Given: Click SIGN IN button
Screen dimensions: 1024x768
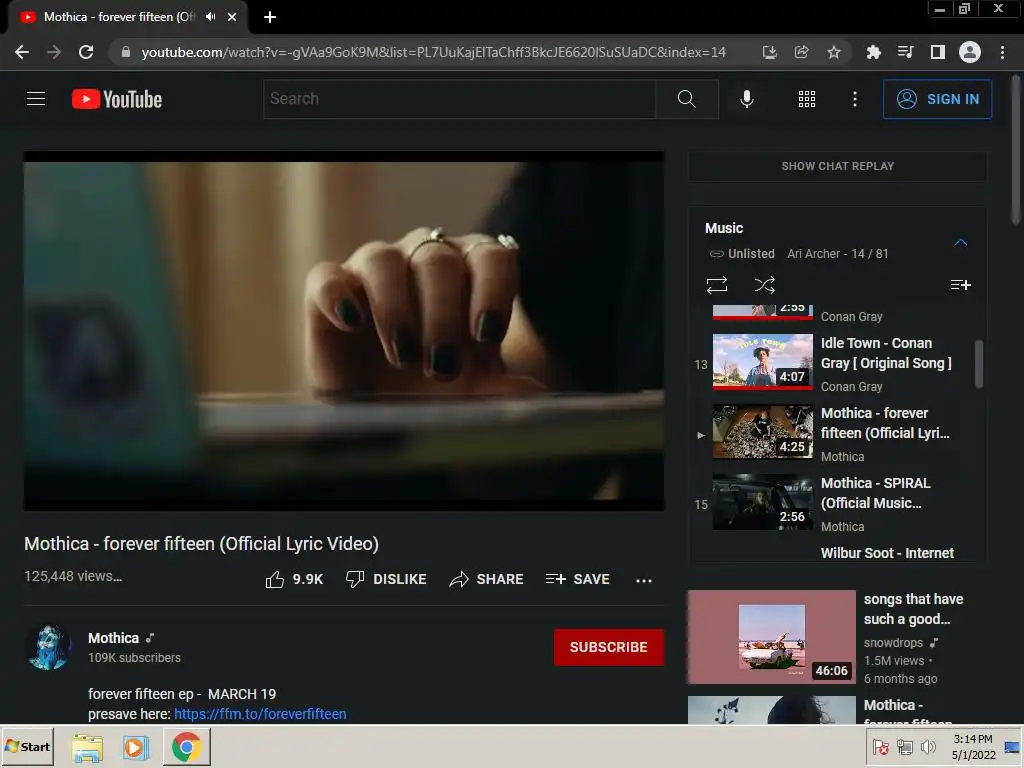Looking at the screenshot, I should pos(937,99).
